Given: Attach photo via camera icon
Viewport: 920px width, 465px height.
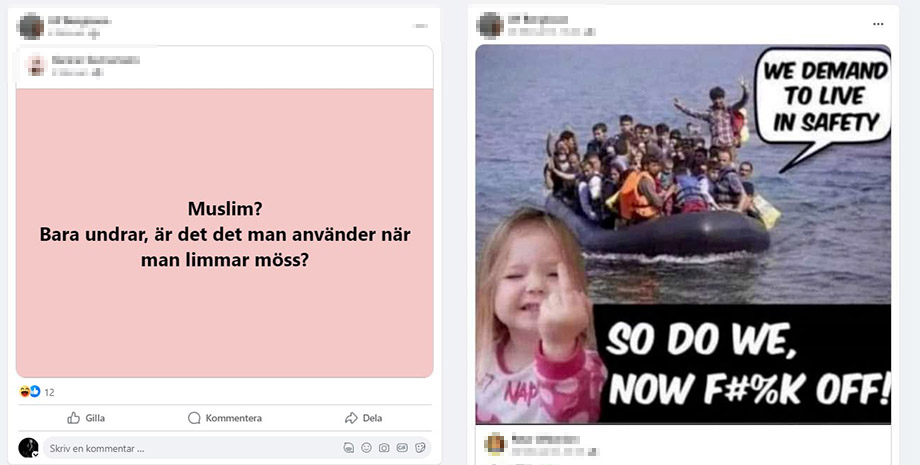Looking at the screenshot, I should click(x=384, y=448).
